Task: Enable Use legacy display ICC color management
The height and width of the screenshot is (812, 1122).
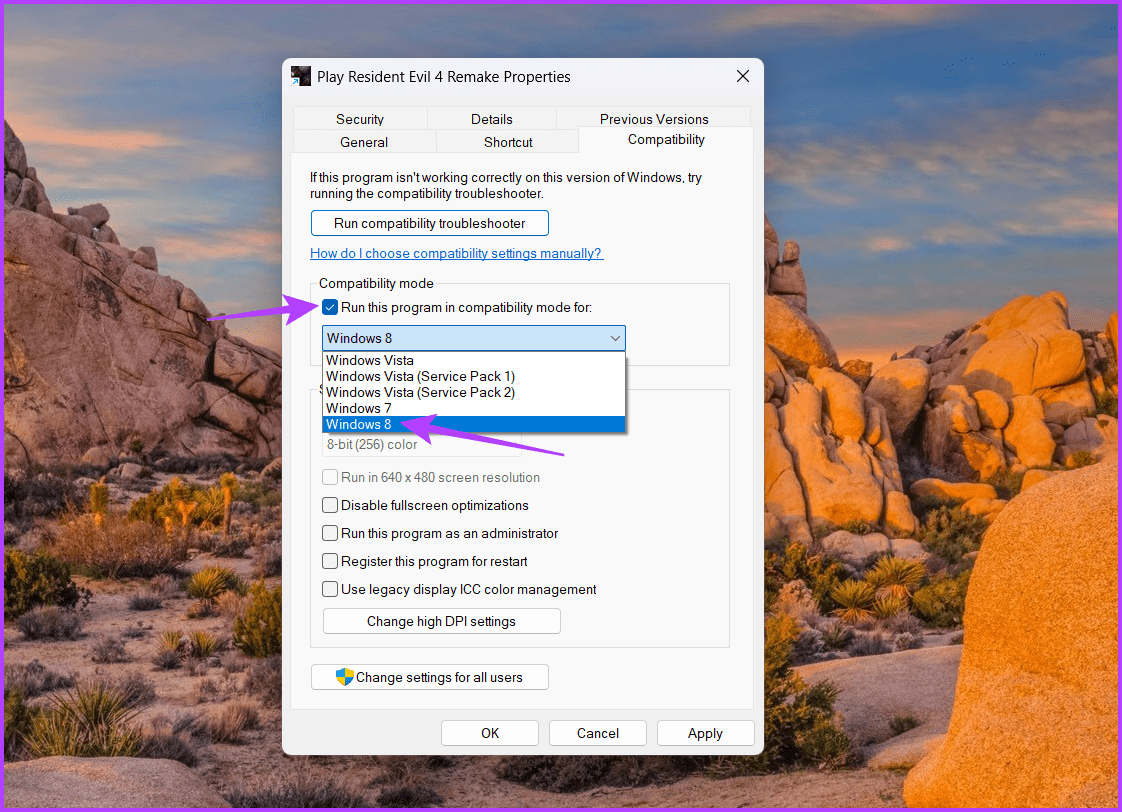Action: pos(330,589)
